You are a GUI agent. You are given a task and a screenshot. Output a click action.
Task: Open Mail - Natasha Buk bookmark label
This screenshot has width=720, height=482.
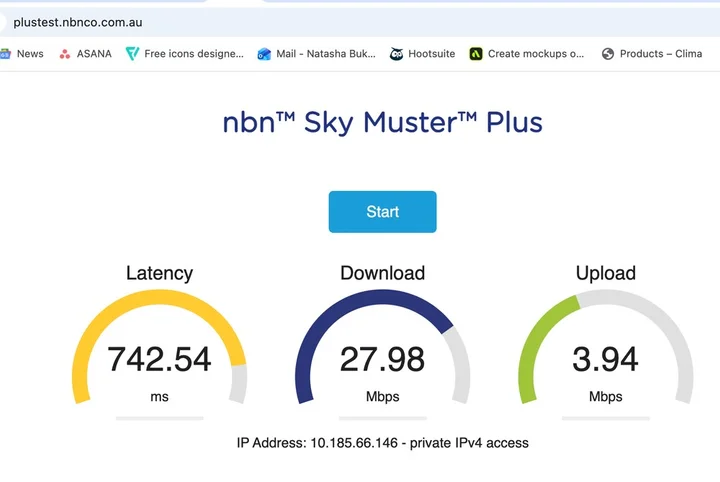click(x=326, y=54)
